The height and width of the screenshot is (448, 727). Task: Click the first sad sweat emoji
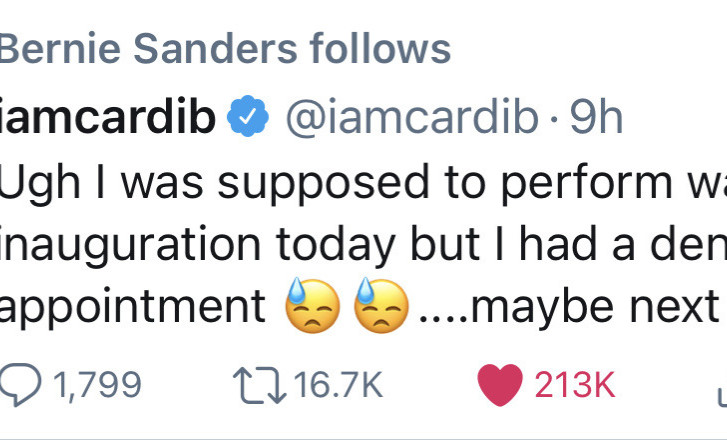tap(312, 305)
